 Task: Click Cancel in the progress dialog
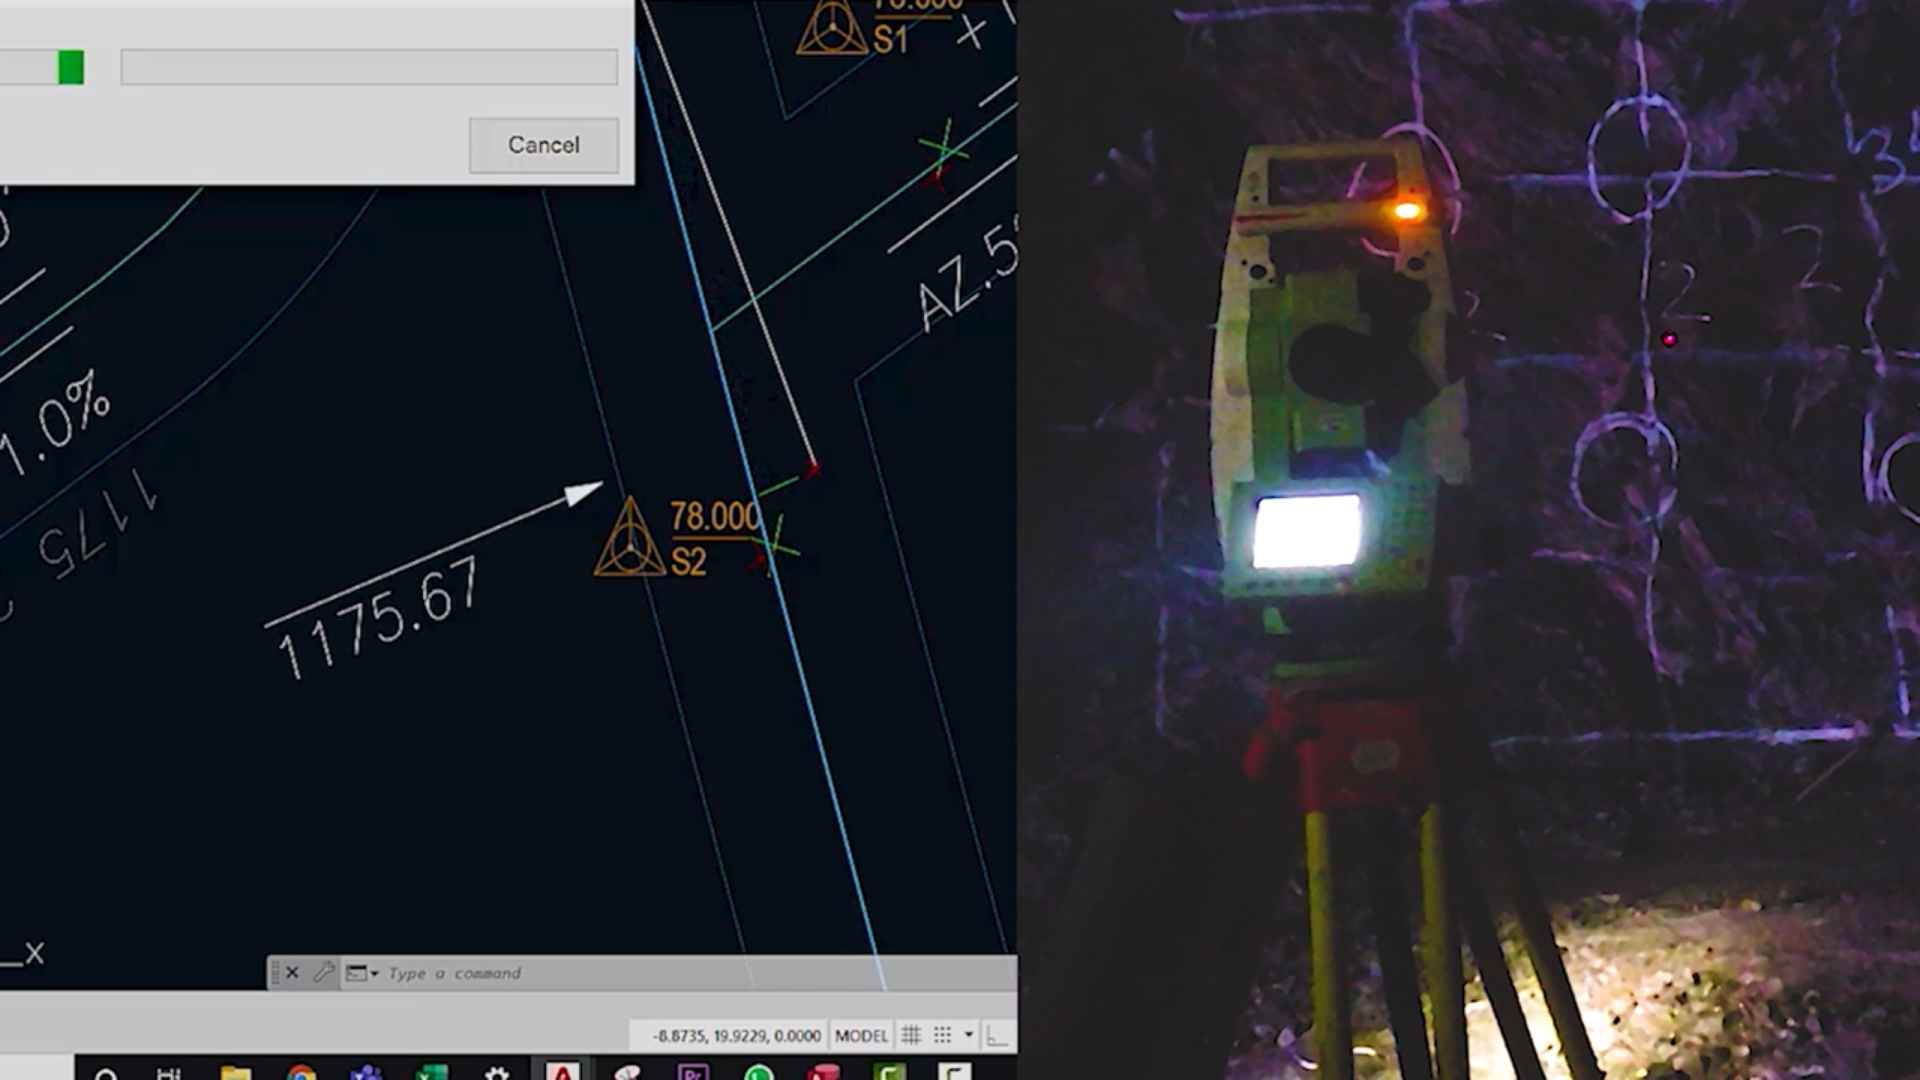(543, 144)
